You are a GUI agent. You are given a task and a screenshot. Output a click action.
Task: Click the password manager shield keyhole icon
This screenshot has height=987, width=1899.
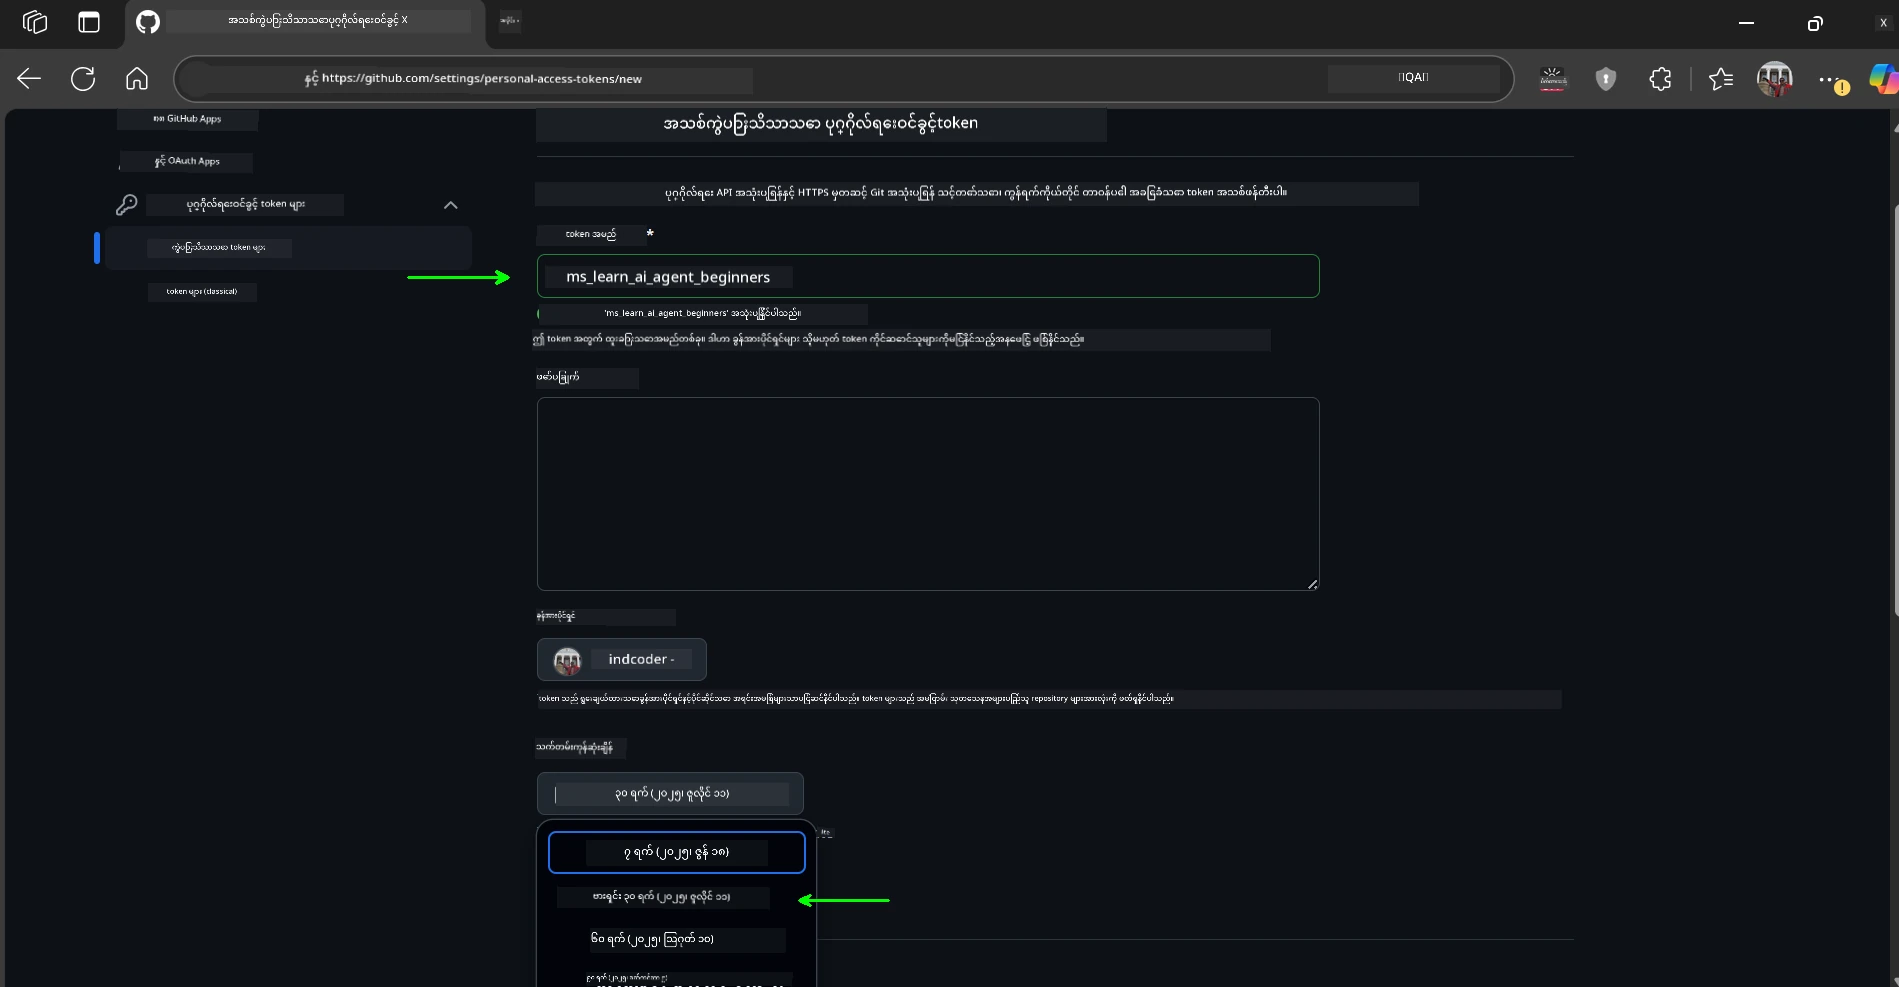point(1605,79)
